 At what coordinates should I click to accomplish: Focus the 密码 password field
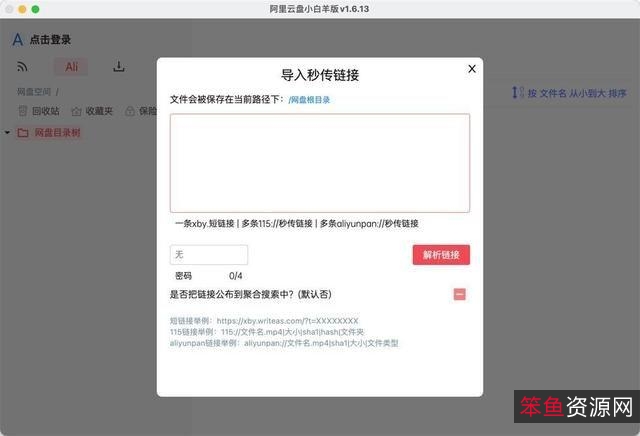point(209,255)
